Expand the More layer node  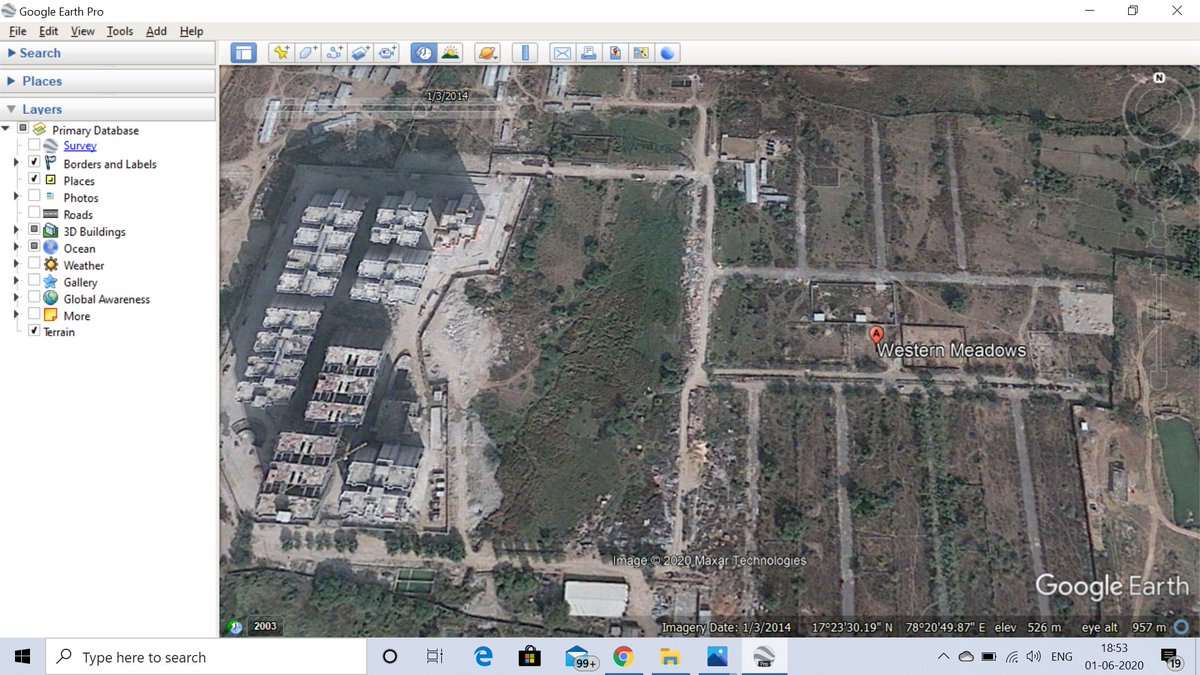[15, 316]
